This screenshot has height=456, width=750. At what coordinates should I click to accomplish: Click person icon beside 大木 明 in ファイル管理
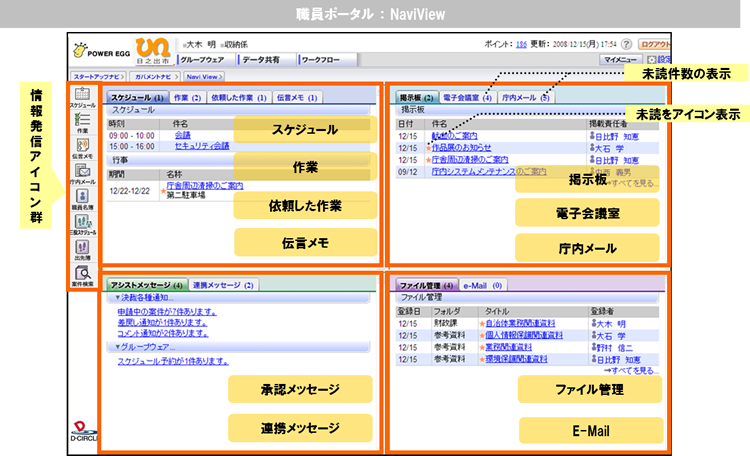594,323
